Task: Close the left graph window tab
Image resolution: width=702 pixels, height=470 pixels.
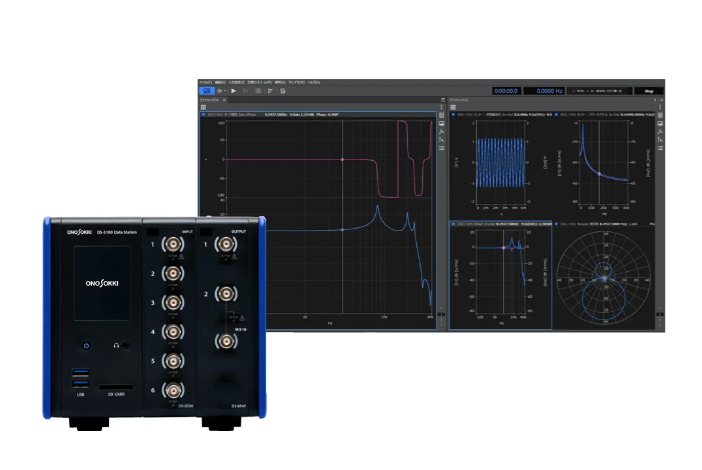Action: [224, 100]
